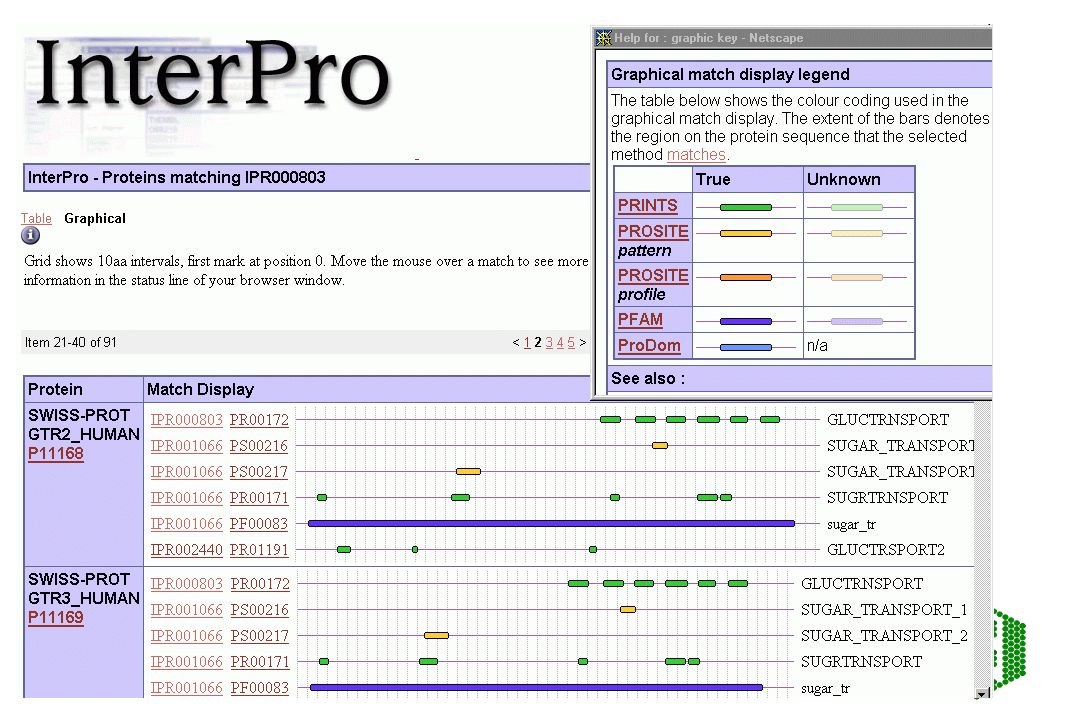Screen dimensions: 1080x720
Task: Go to next page with the > arrow
Action: point(583,342)
